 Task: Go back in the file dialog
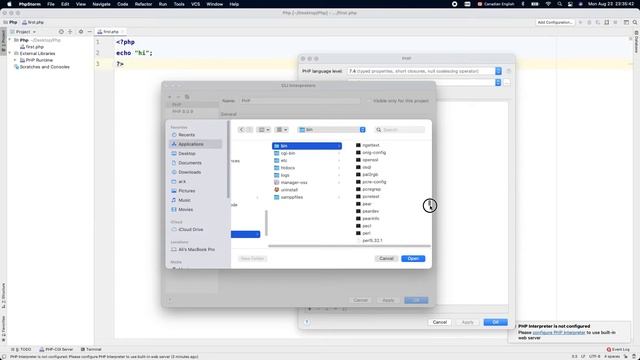click(x=241, y=130)
